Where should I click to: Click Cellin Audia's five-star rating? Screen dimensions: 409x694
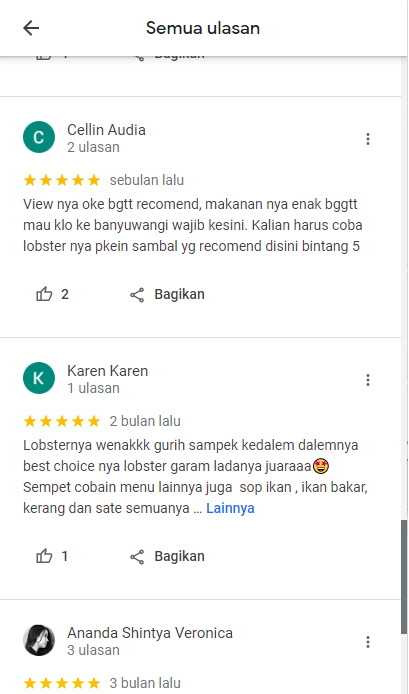tap(62, 180)
